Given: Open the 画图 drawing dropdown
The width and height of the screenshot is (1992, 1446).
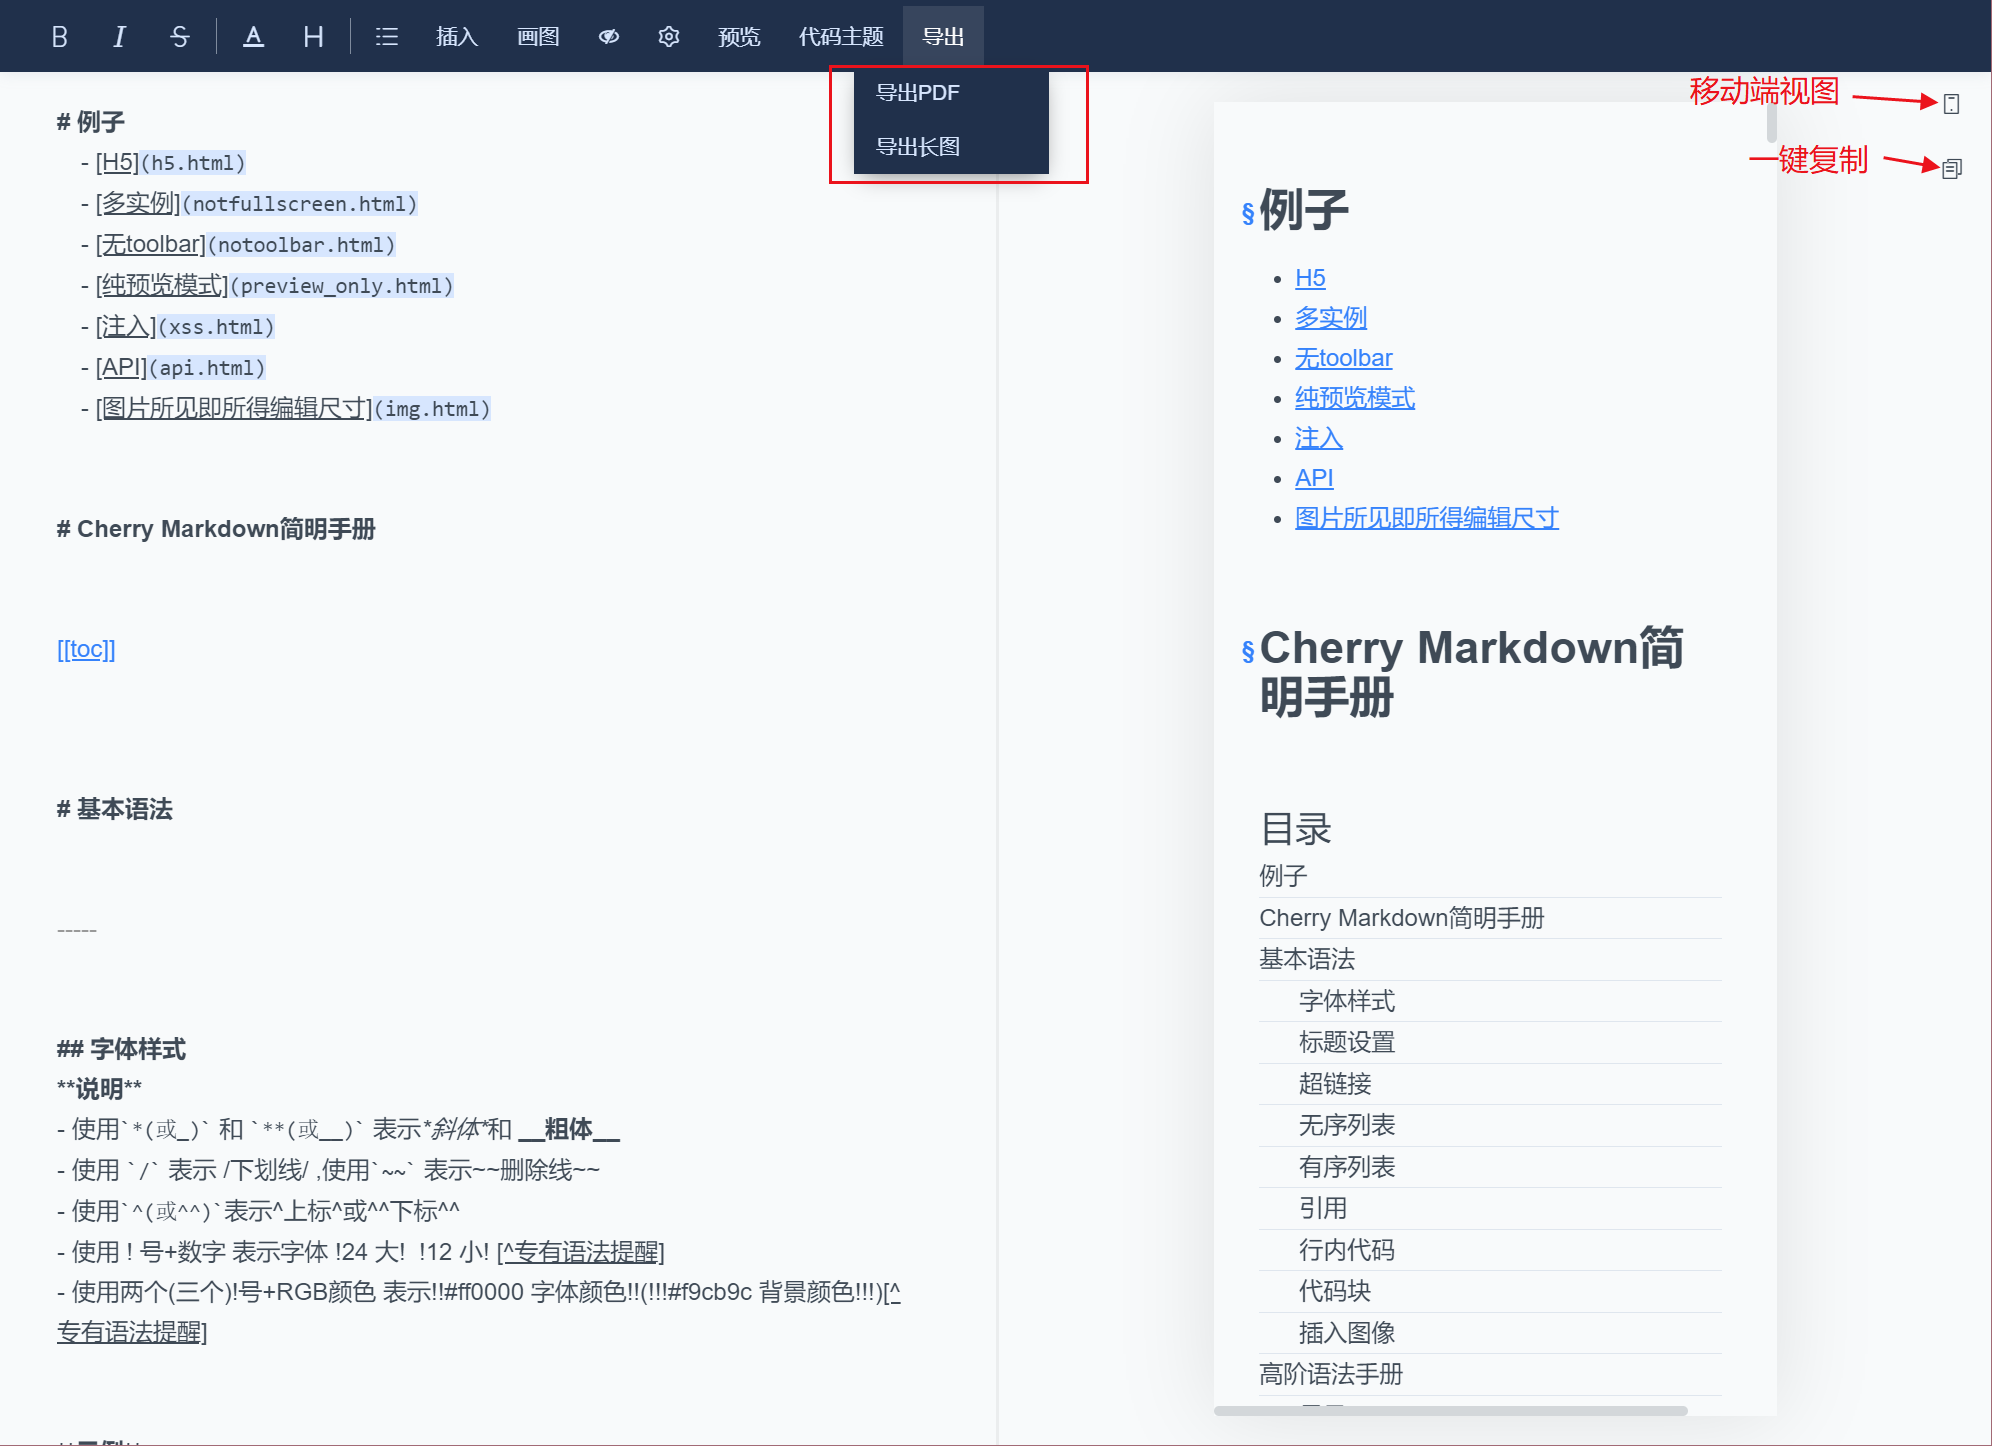Looking at the screenshot, I should coord(538,37).
